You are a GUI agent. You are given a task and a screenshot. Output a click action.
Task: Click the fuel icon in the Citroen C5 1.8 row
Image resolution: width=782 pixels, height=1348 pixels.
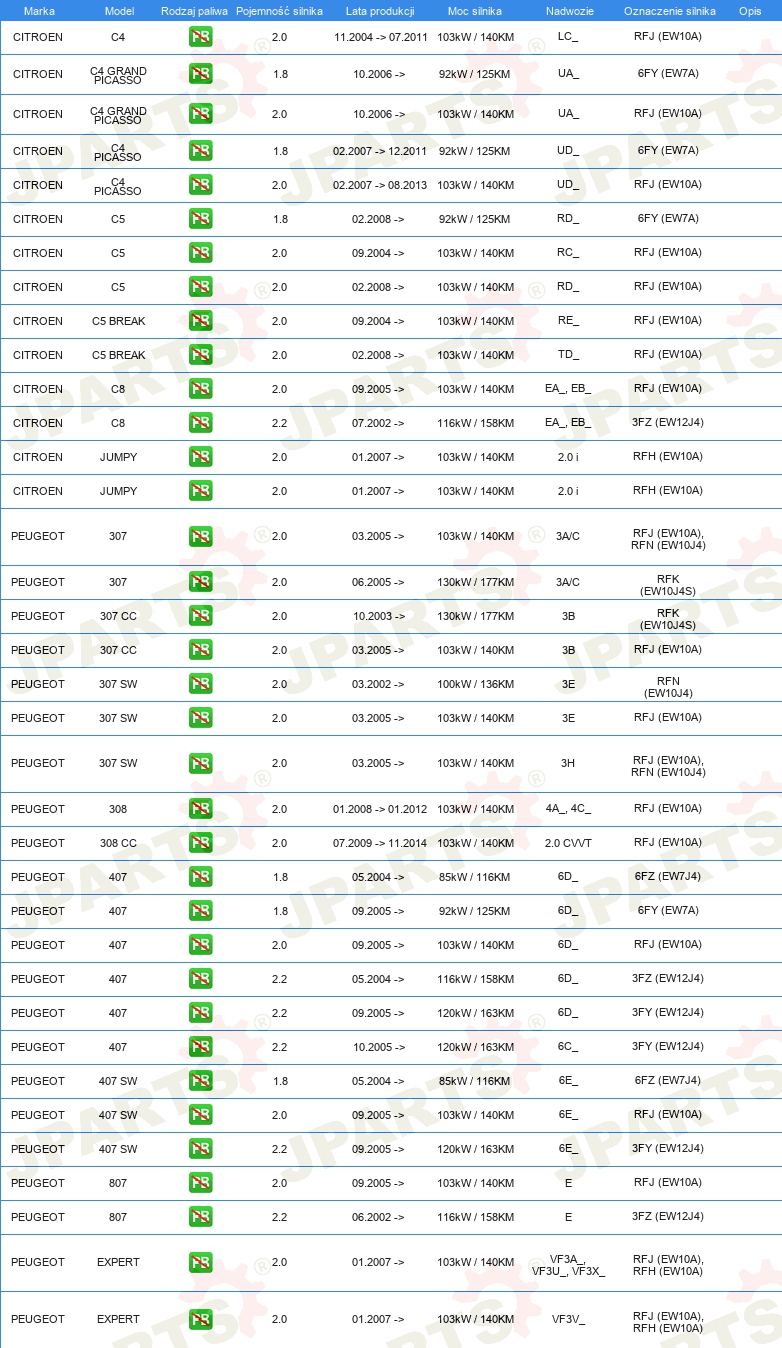[201, 220]
